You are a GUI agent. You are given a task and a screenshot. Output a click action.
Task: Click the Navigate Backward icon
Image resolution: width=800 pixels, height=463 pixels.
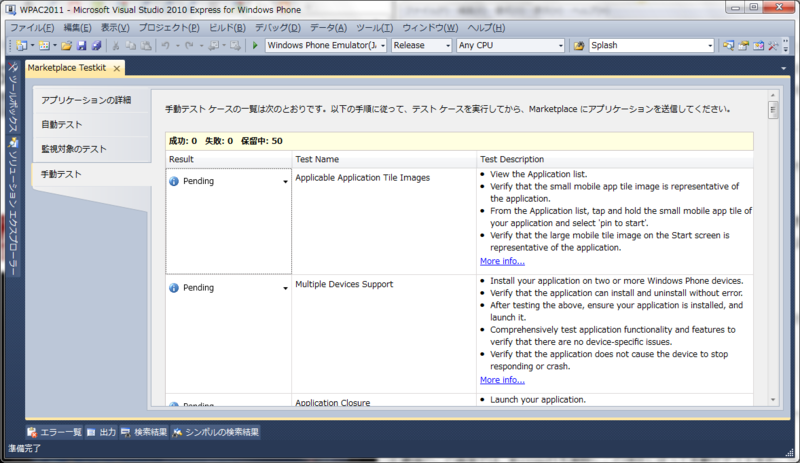(x=214, y=45)
